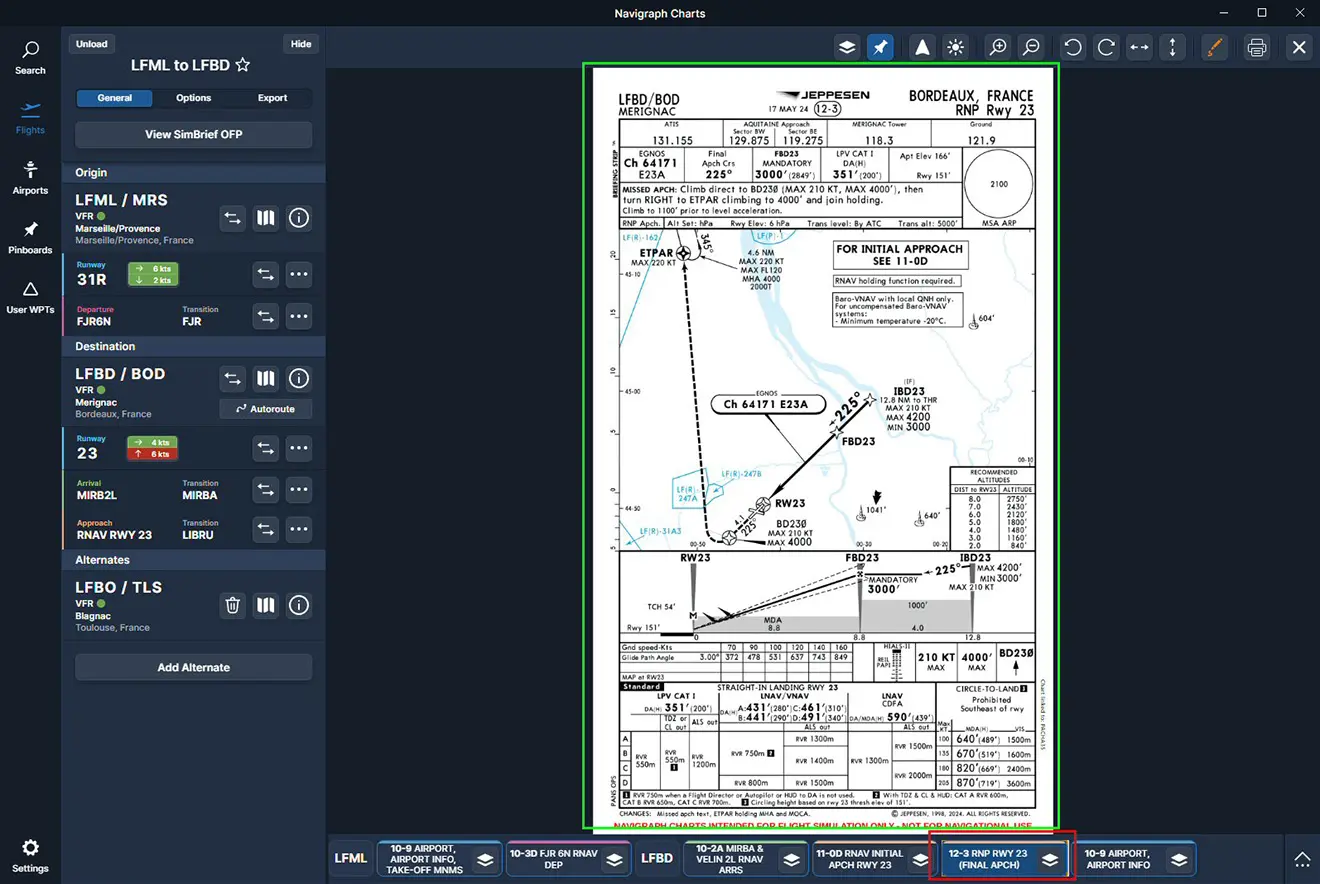The height and width of the screenshot is (884, 1320).
Task: Open the Flights section in the sidebar
Action: (x=30, y=118)
